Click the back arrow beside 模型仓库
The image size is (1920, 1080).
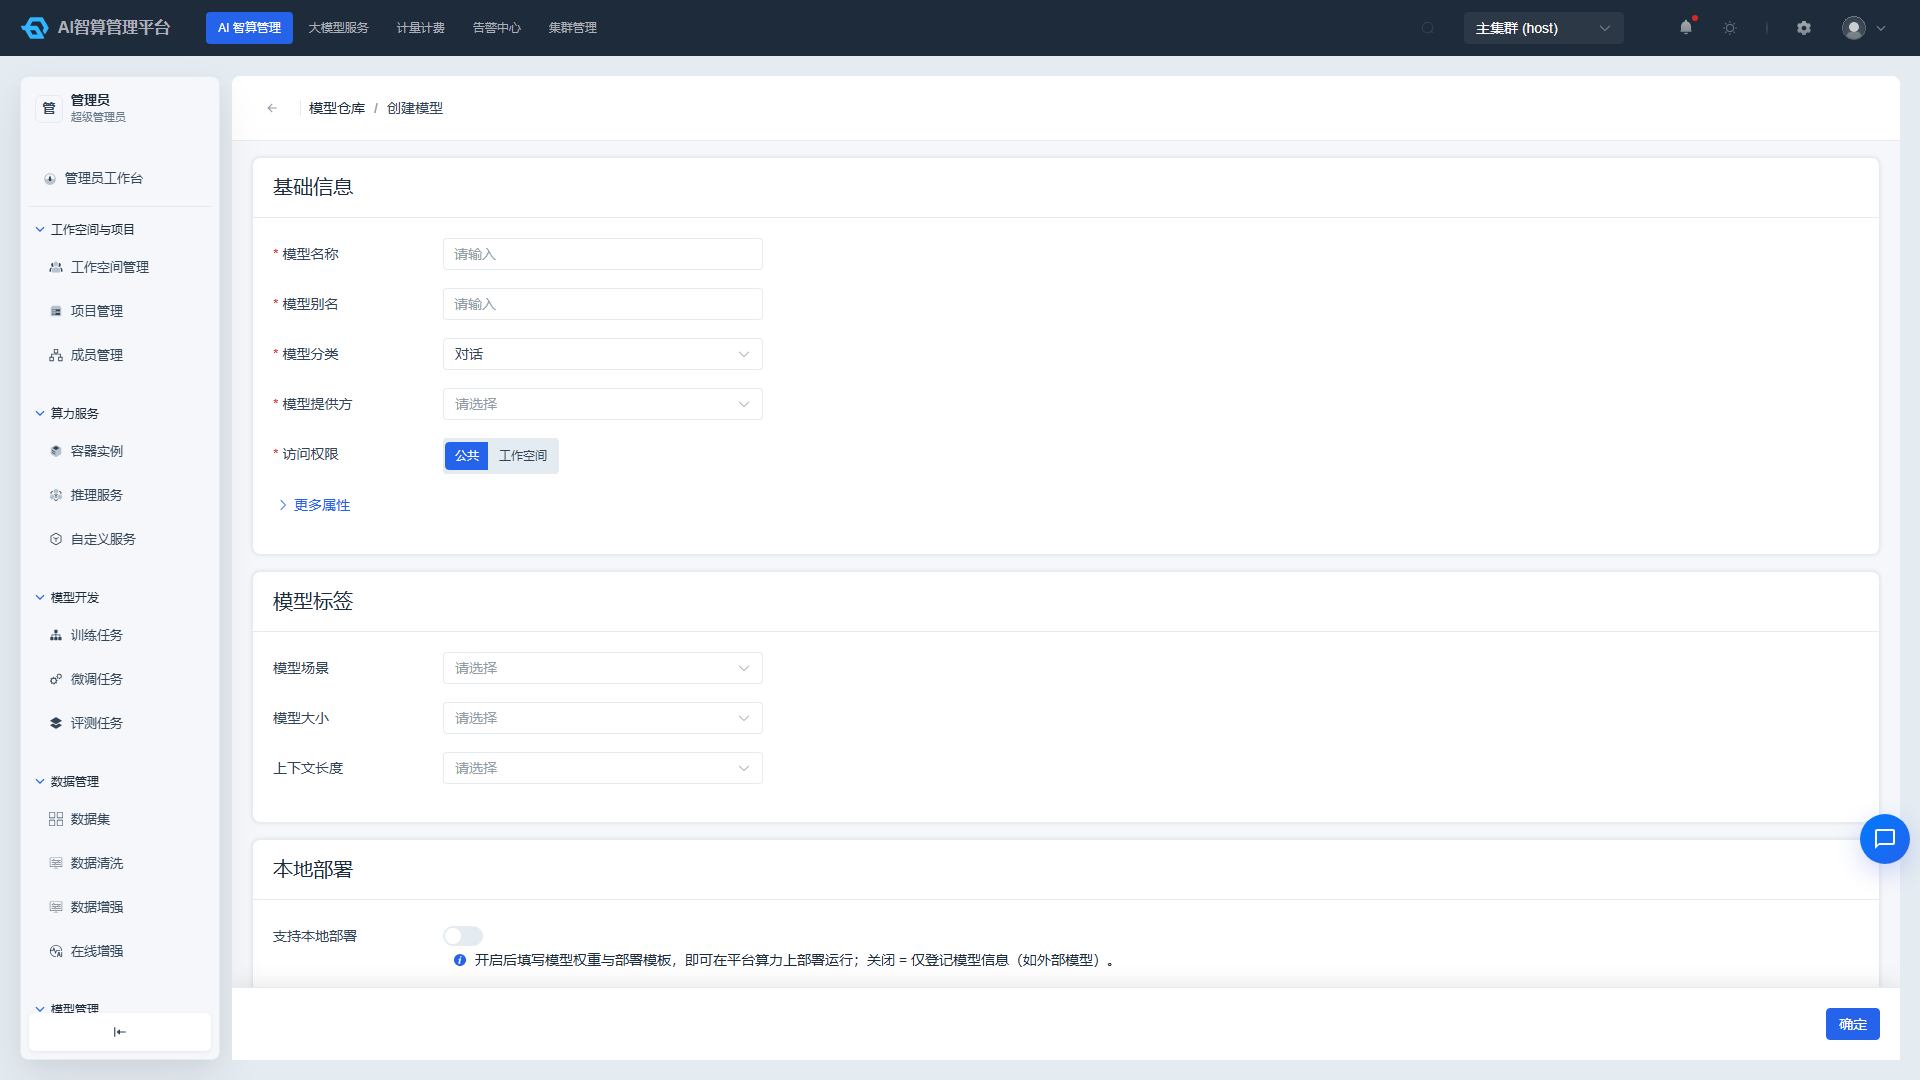[x=272, y=108]
